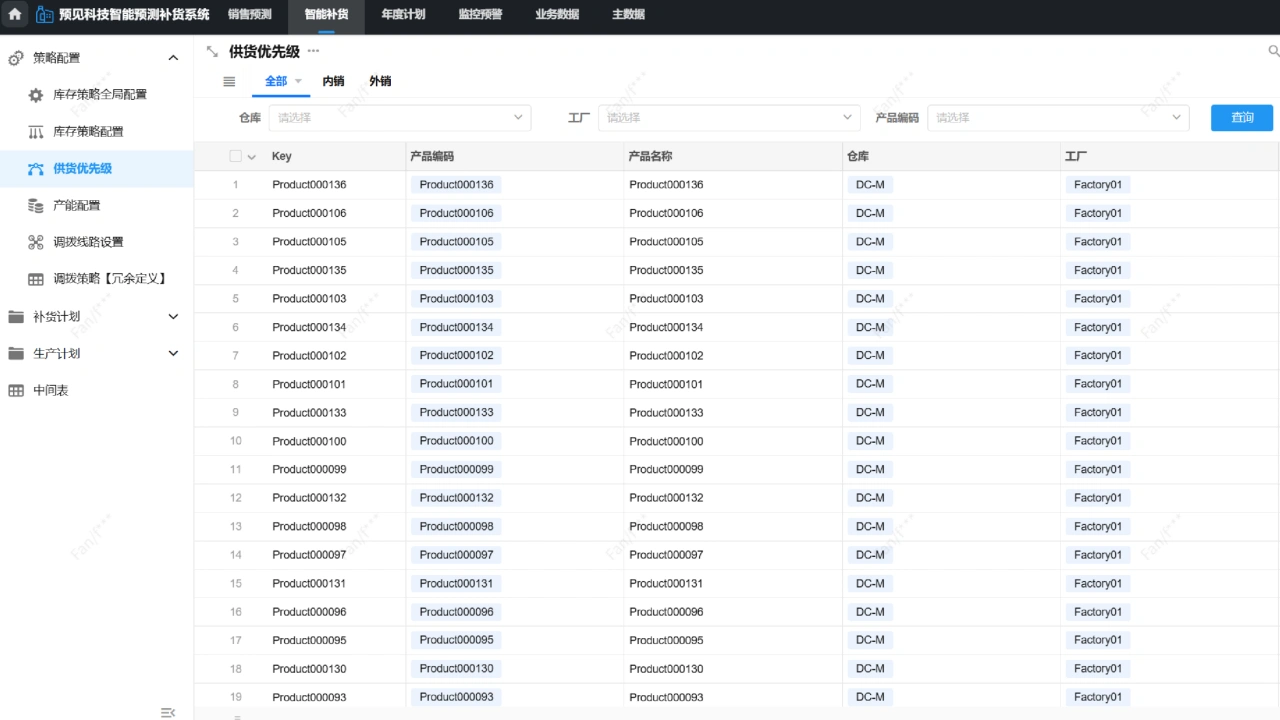
Task: Open the more options ellipsis beside 供货优先级
Action: [313, 52]
